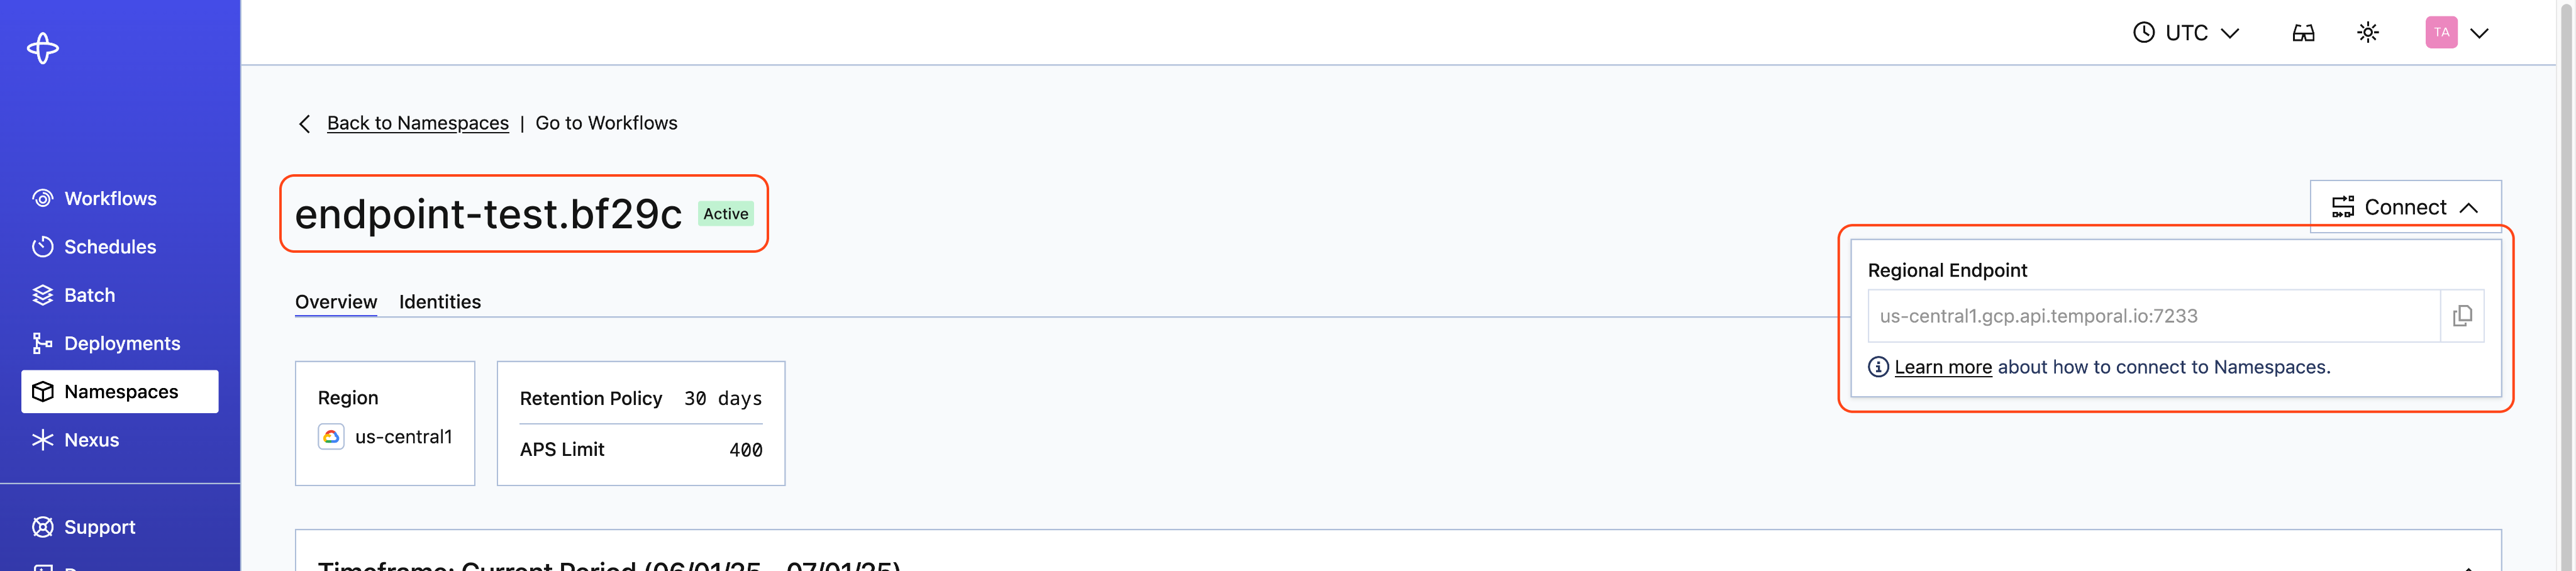The image size is (2576, 571).
Task: Open the Deployments section
Action: tap(122, 343)
